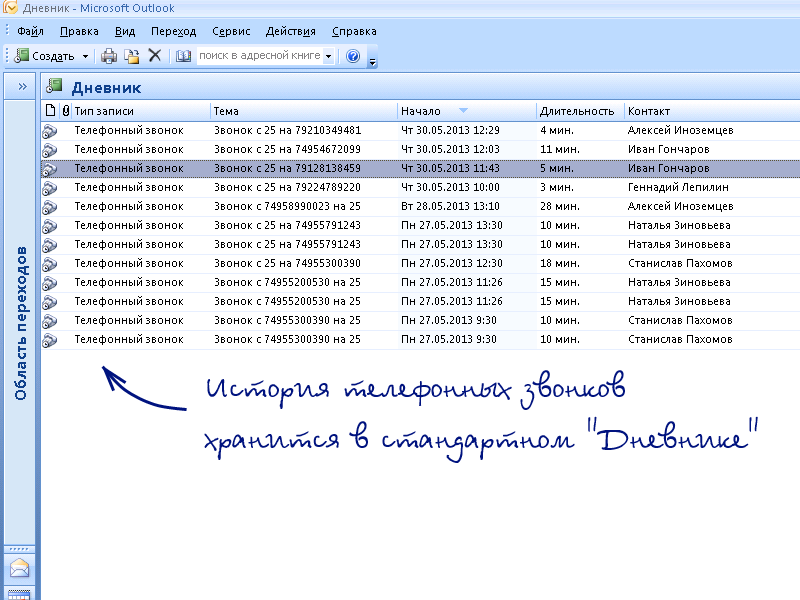Viewport: 800px width, 600px height.
Task: Click date "Вт 28.05.2013 13:10"
Action: click(450, 206)
